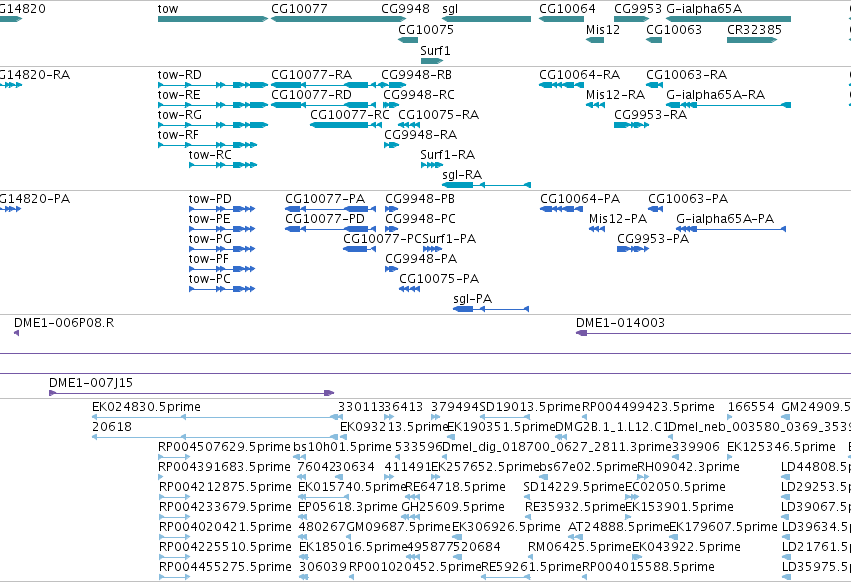This screenshot has width=851, height=582.
Task: Click transcript CG10077-RC
Action: tap(346, 125)
